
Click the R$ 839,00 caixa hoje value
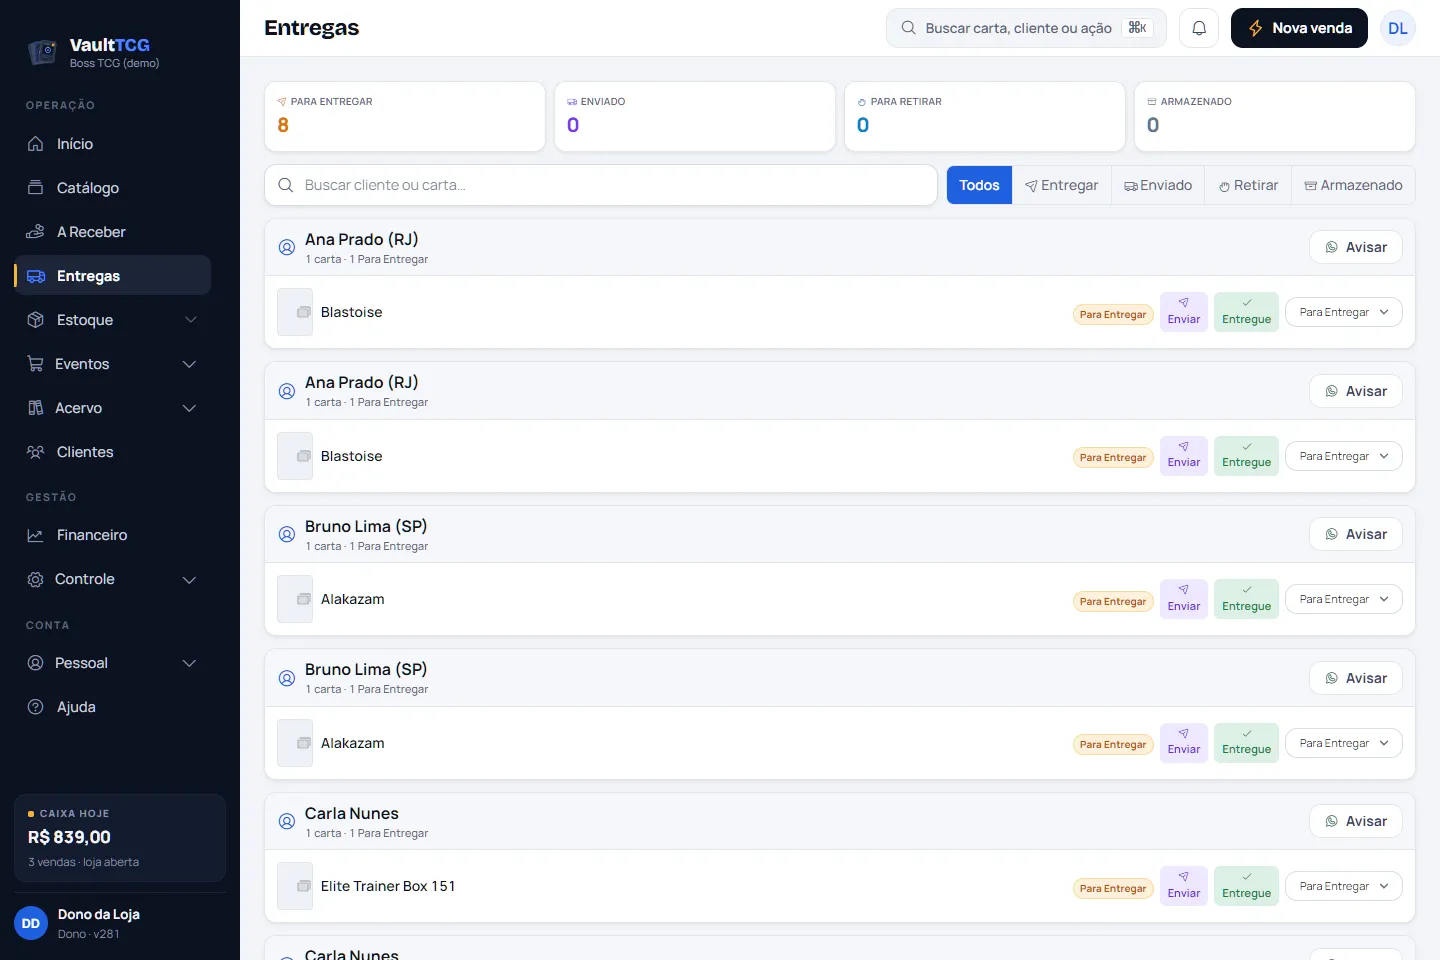click(69, 837)
